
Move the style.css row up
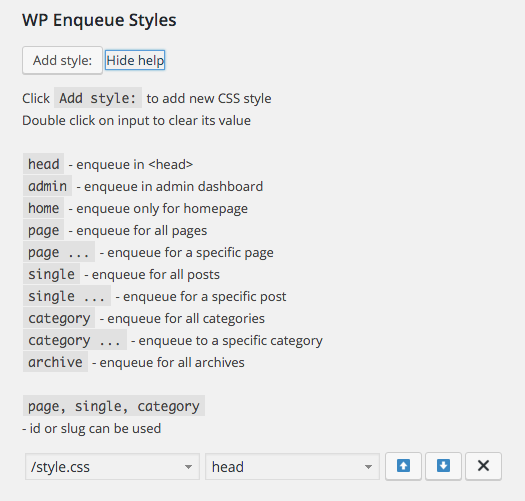pos(403,466)
